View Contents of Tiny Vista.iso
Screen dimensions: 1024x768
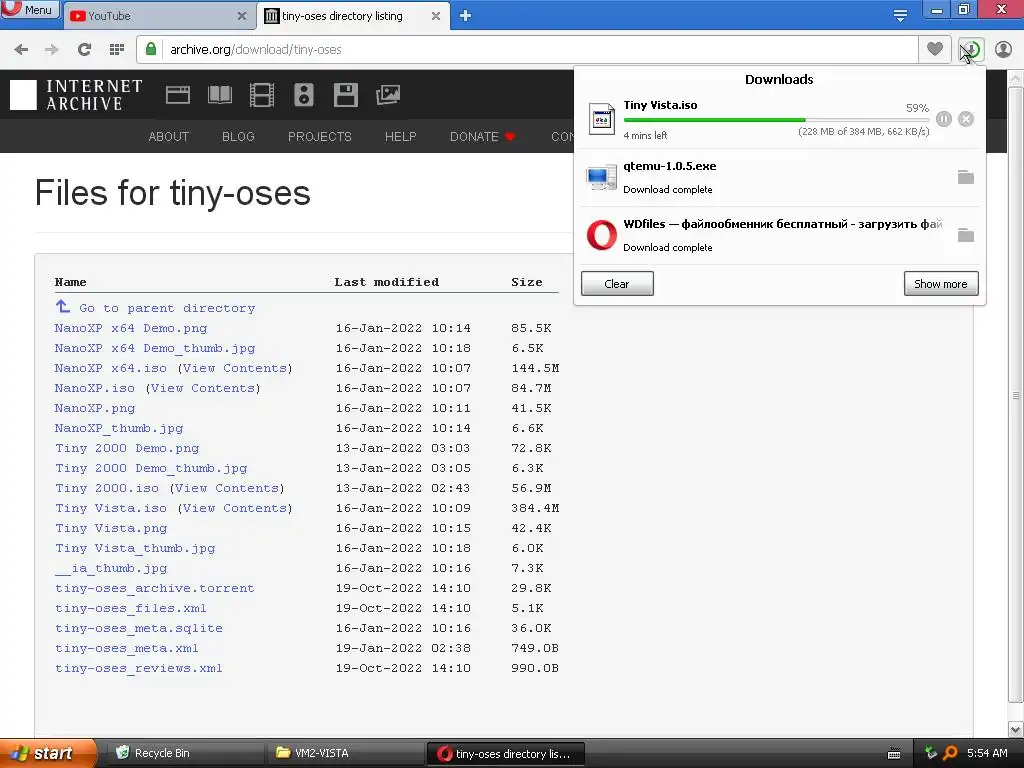(x=235, y=508)
